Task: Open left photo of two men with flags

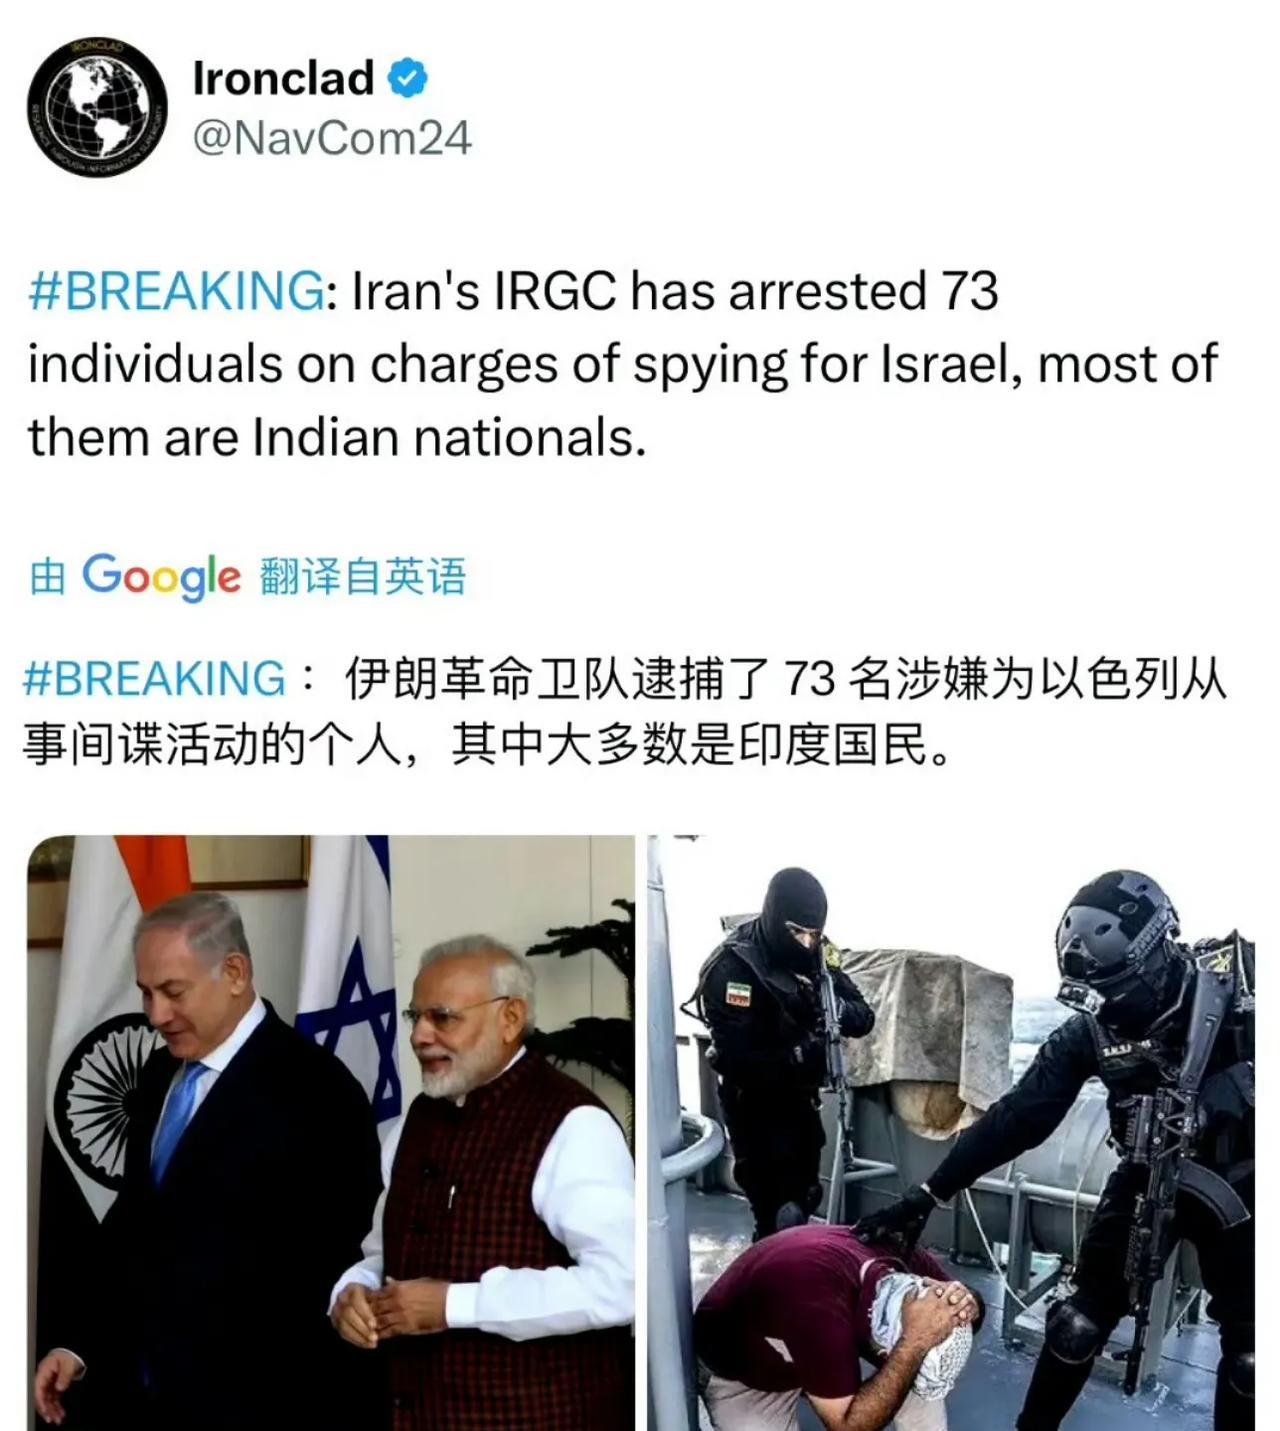Action: coord(331,1132)
